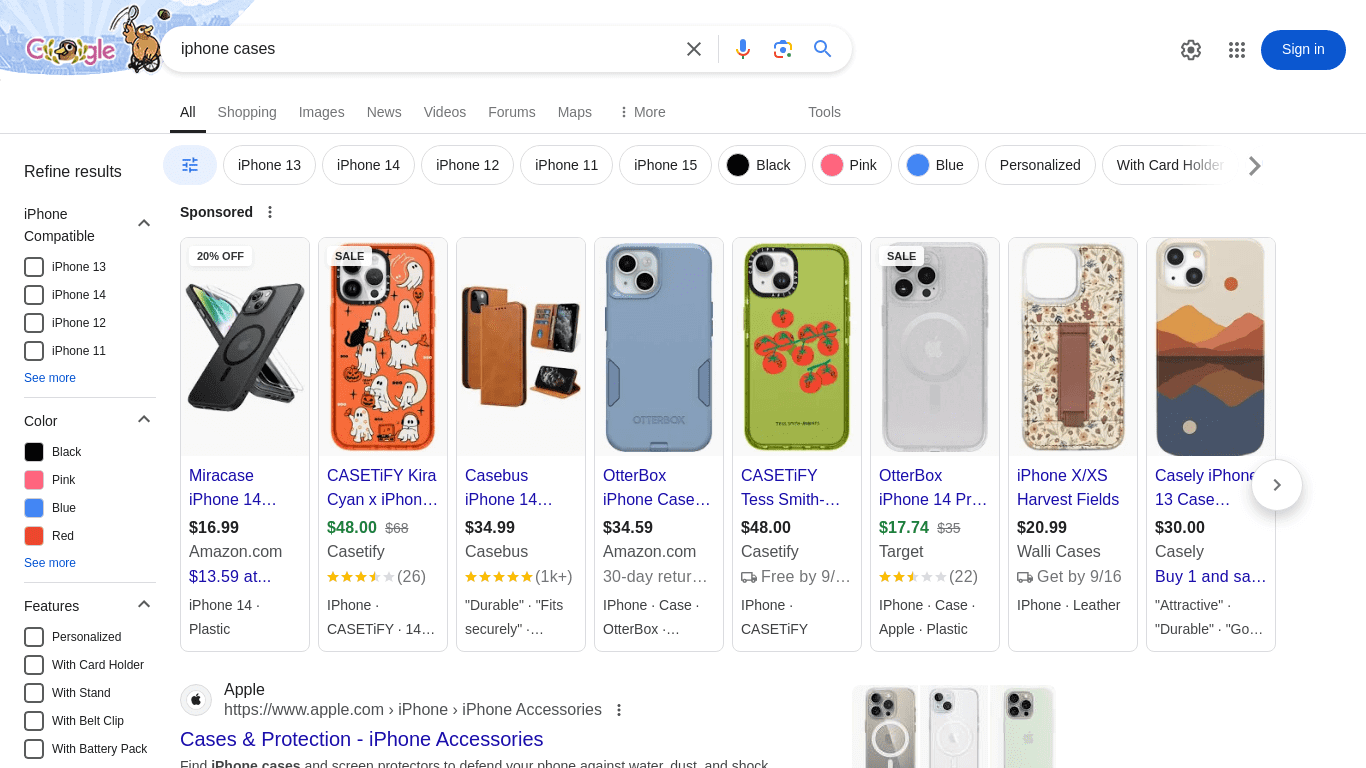This screenshot has width=1366, height=768.
Task: Open the Google apps grid icon
Action: click(1237, 50)
